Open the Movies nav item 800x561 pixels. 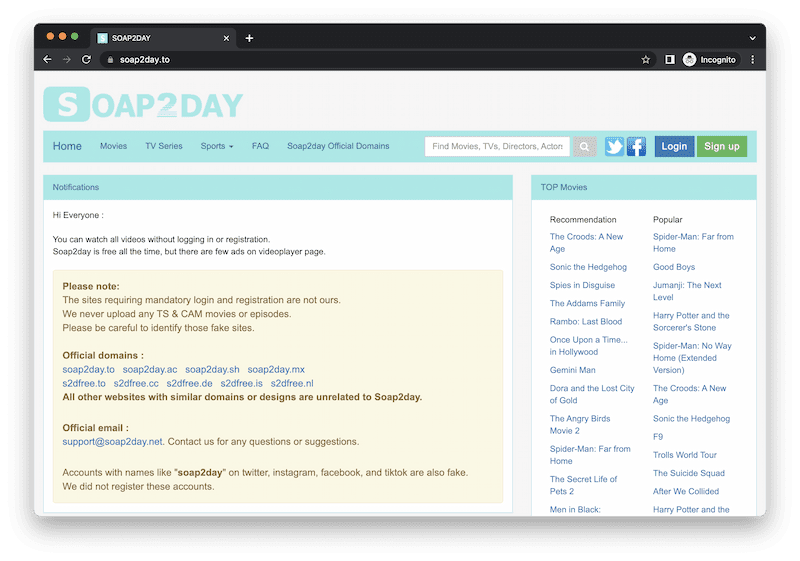coord(113,146)
